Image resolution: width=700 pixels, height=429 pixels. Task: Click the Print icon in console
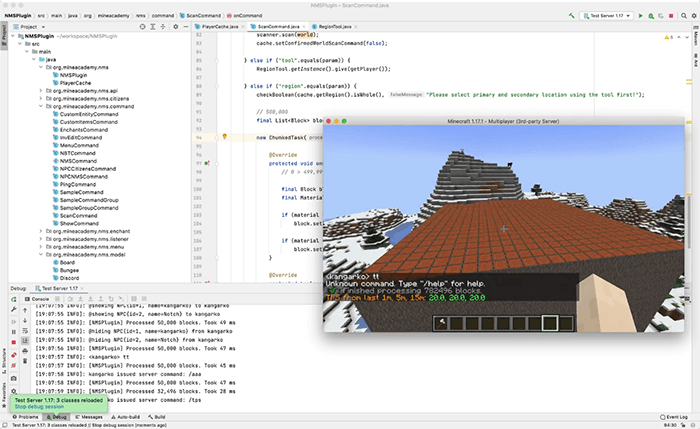point(25,351)
